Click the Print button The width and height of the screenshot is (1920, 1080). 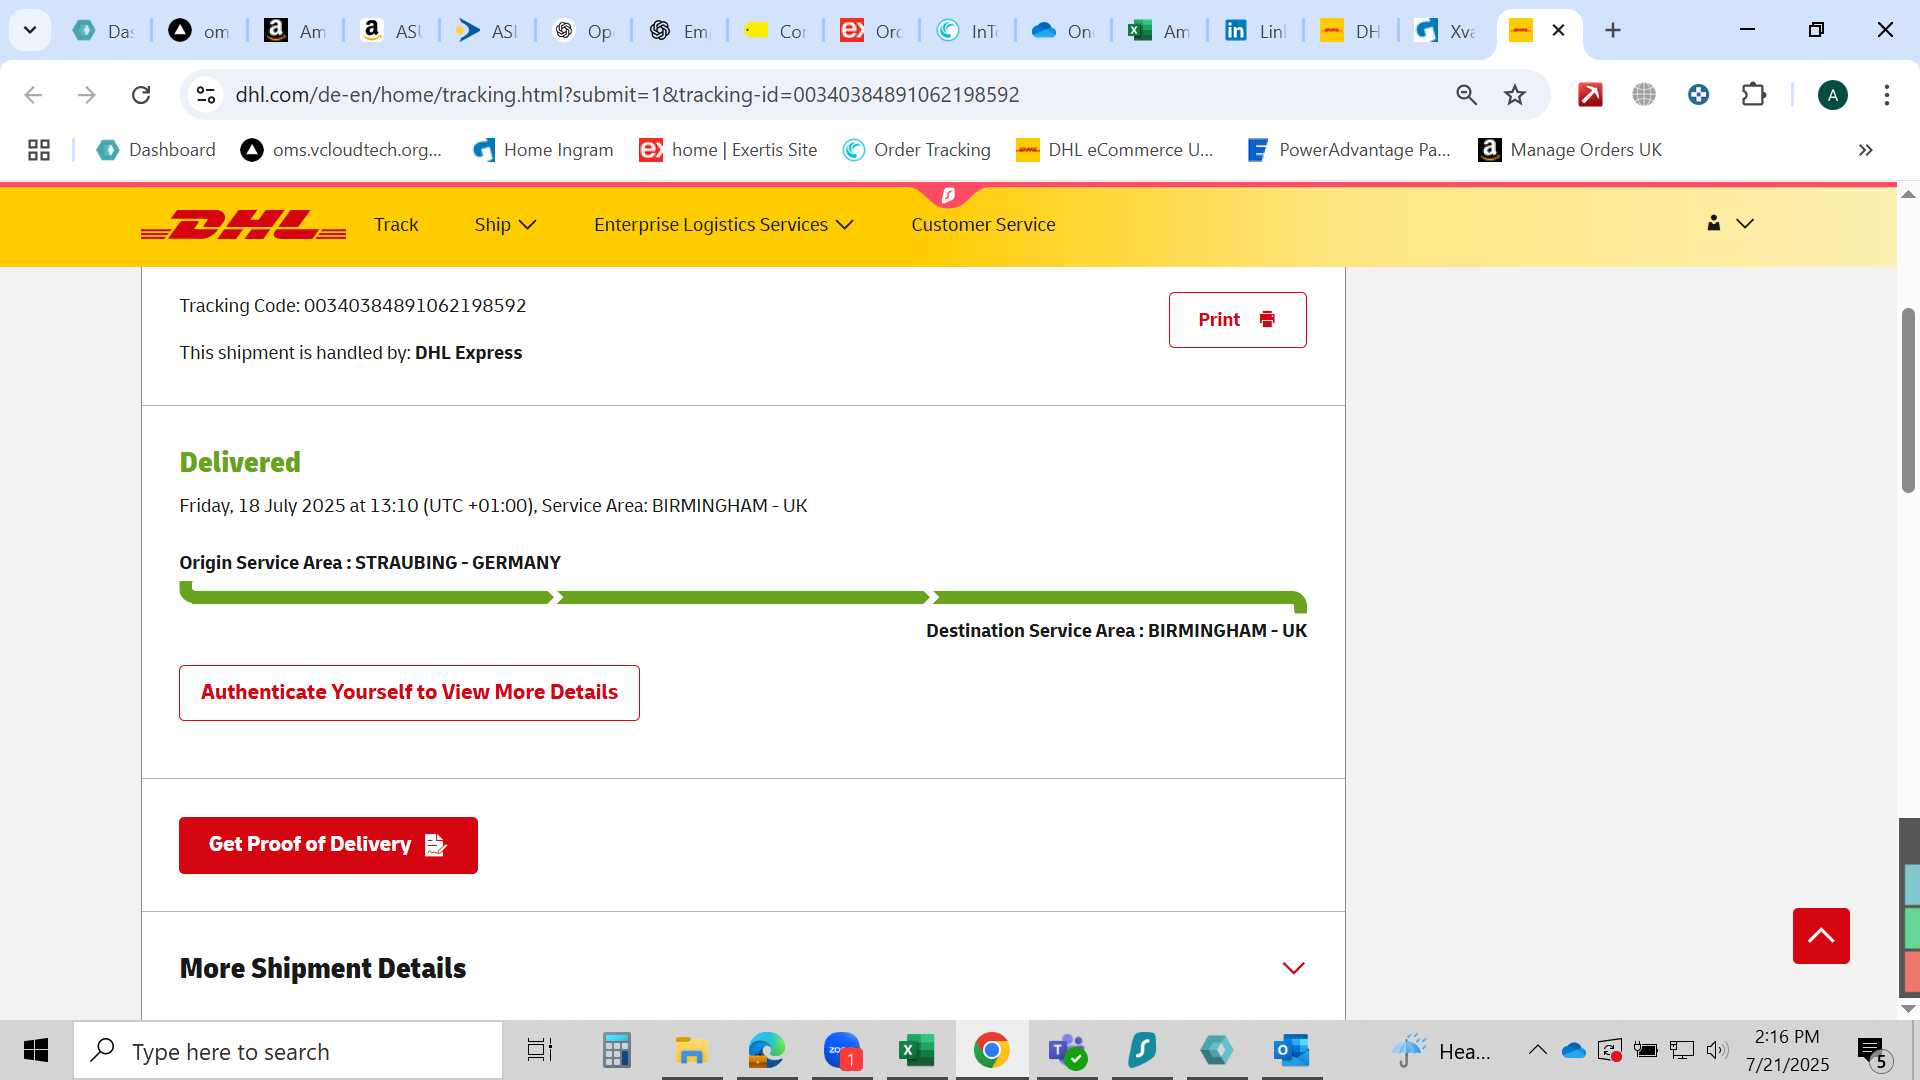(x=1237, y=320)
